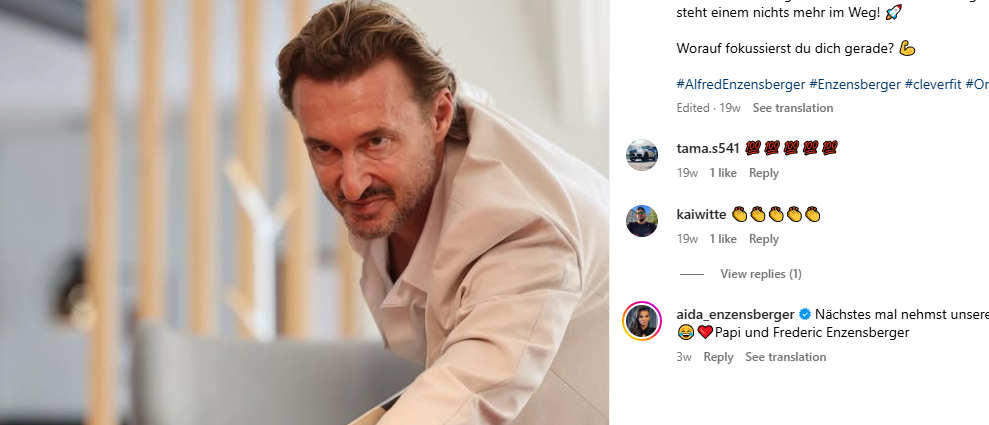View aida_enzensberger's story avatar
Image resolution: width=989 pixels, height=425 pixels.
[x=642, y=321]
